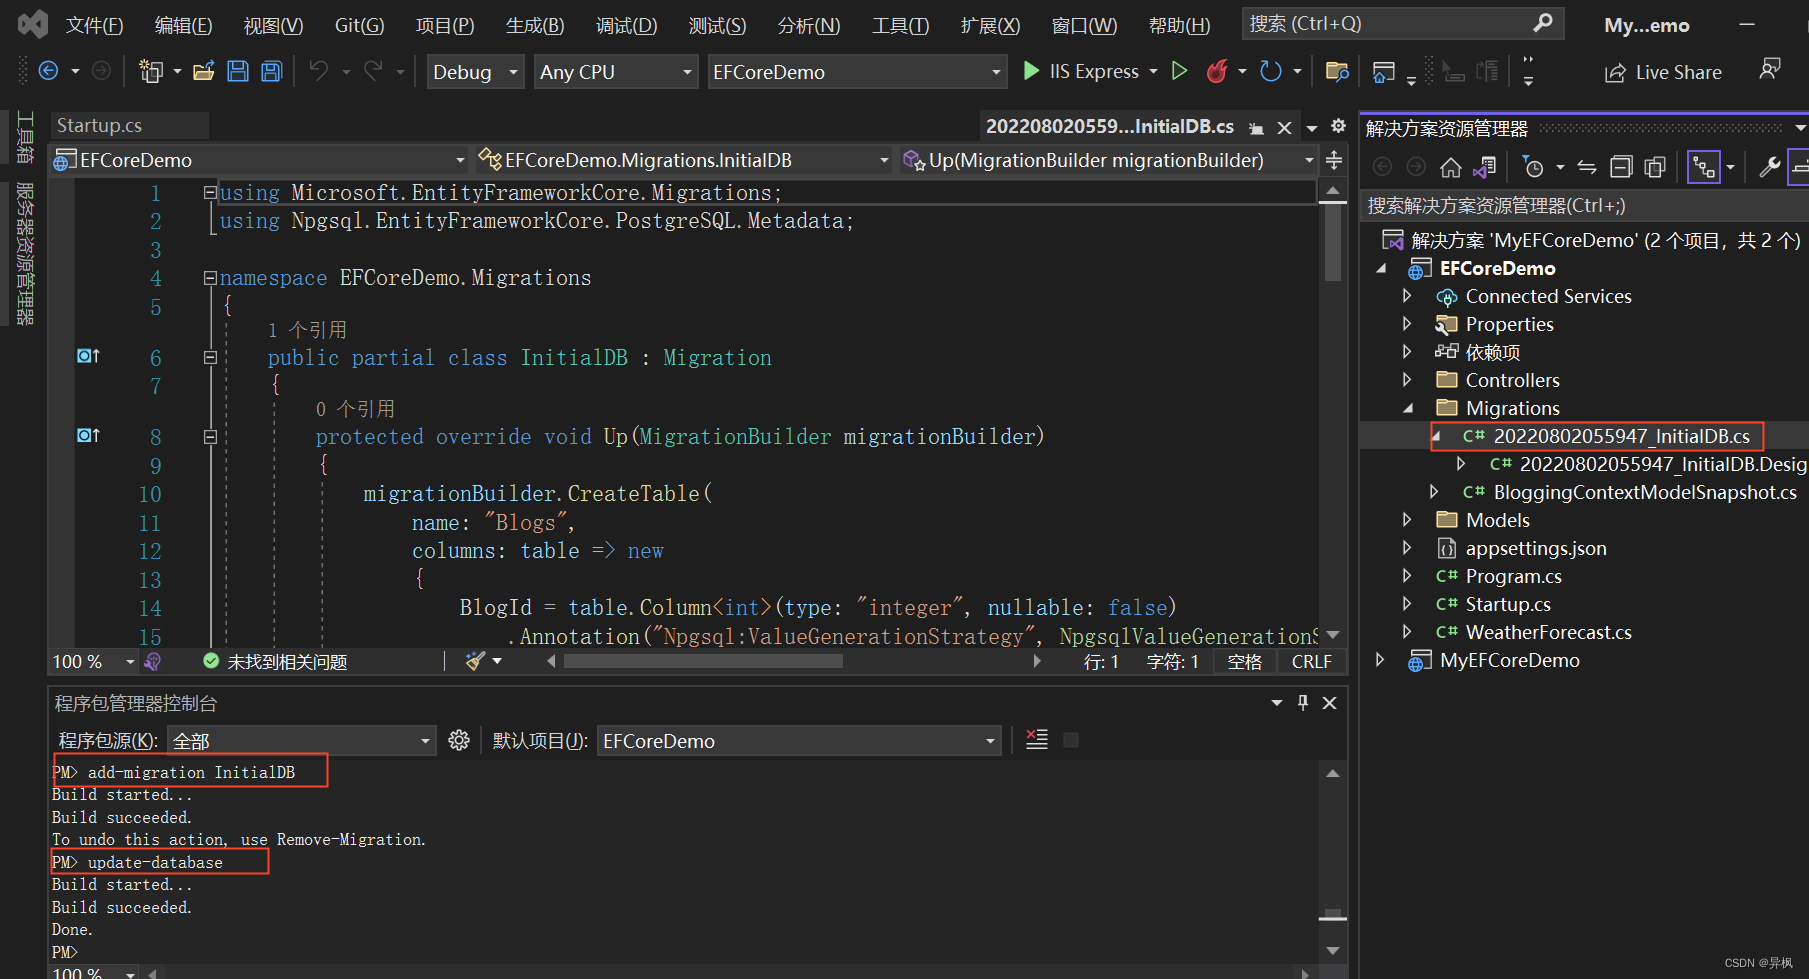Screen dimensions: 1809x979
Task: Click the Package Manager Console settings gear
Action: [459, 740]
